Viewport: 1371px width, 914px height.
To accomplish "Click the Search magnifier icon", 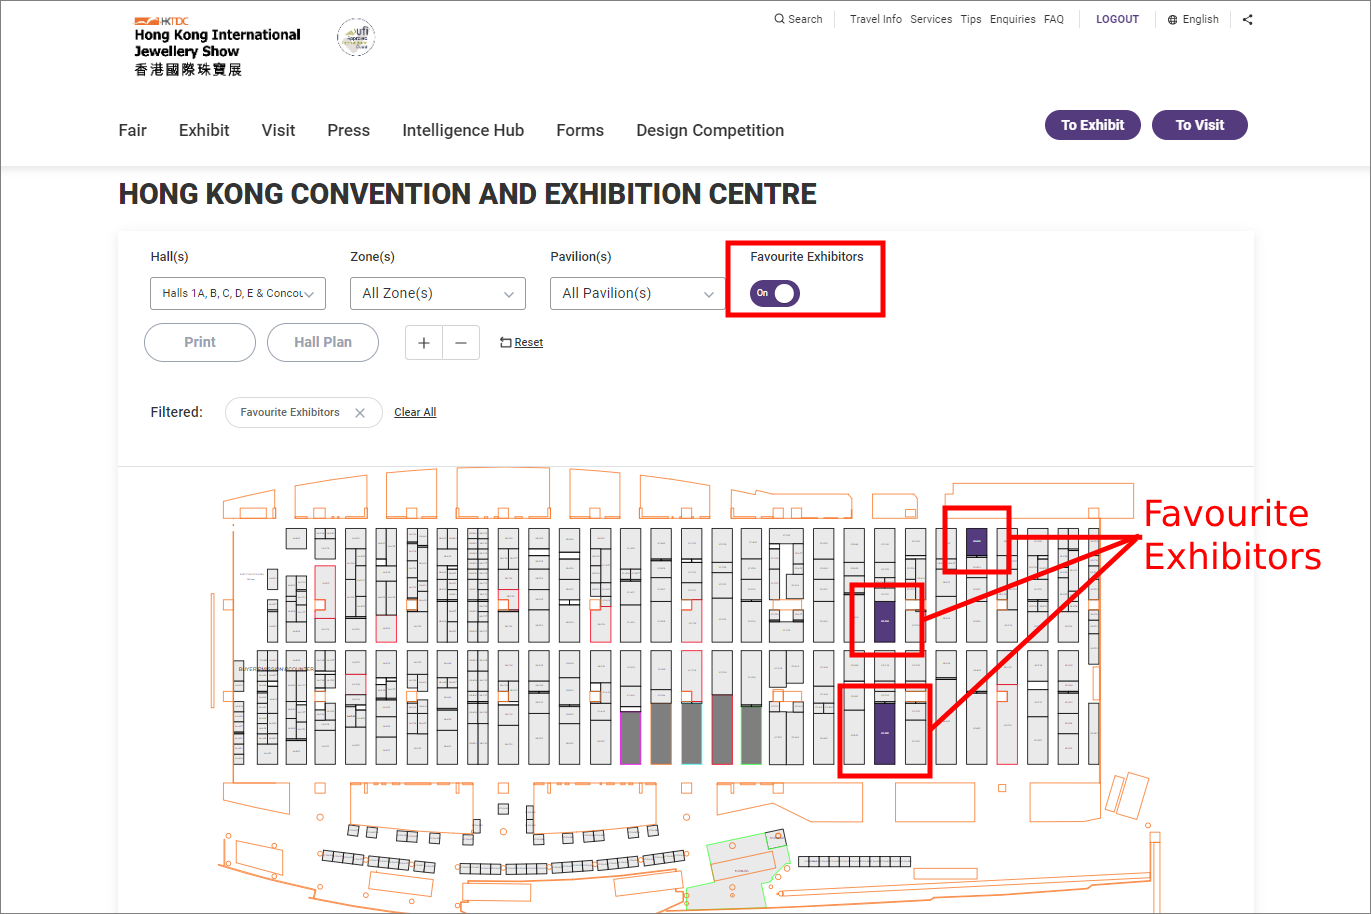I will [779, 19].
